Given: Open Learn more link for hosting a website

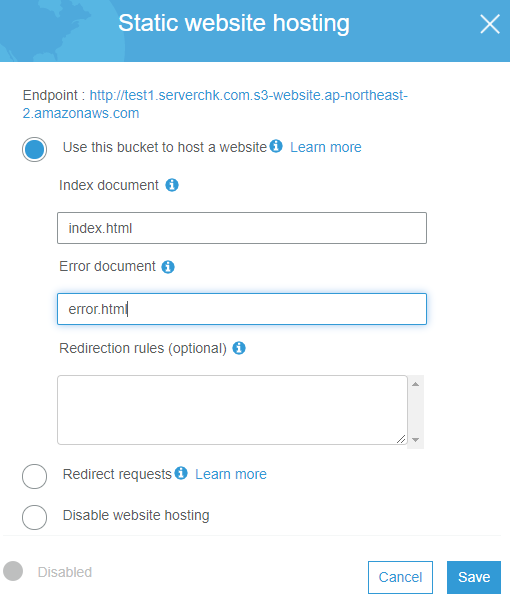Looking at the screenshot, I should 326,147.
